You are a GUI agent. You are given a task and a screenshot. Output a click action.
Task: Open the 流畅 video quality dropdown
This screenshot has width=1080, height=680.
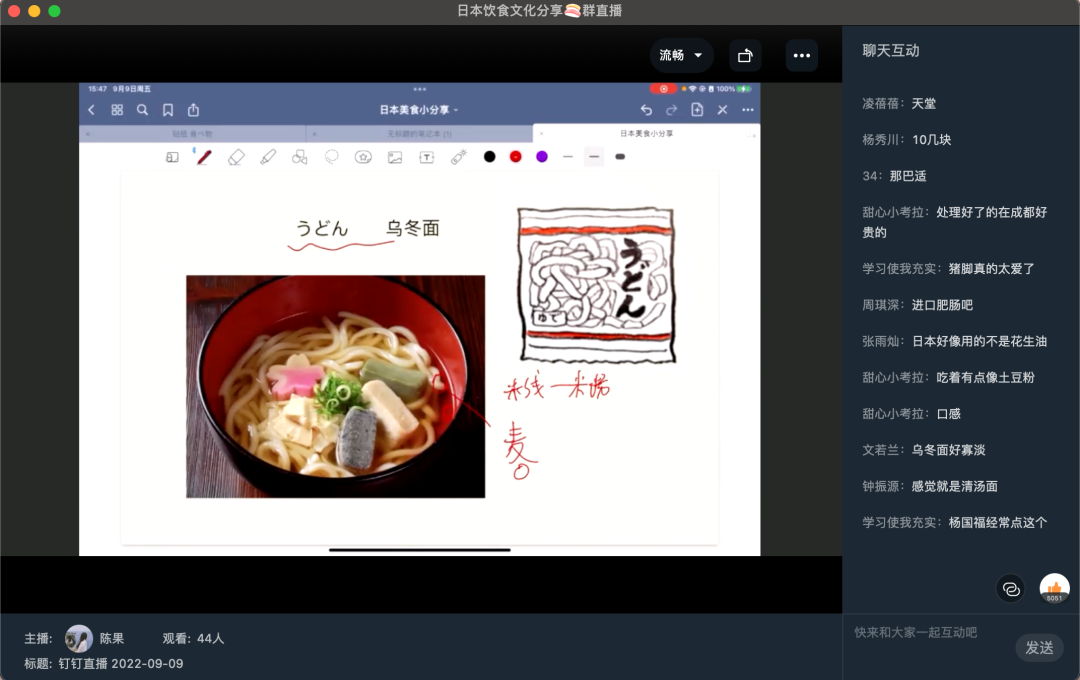682,56
